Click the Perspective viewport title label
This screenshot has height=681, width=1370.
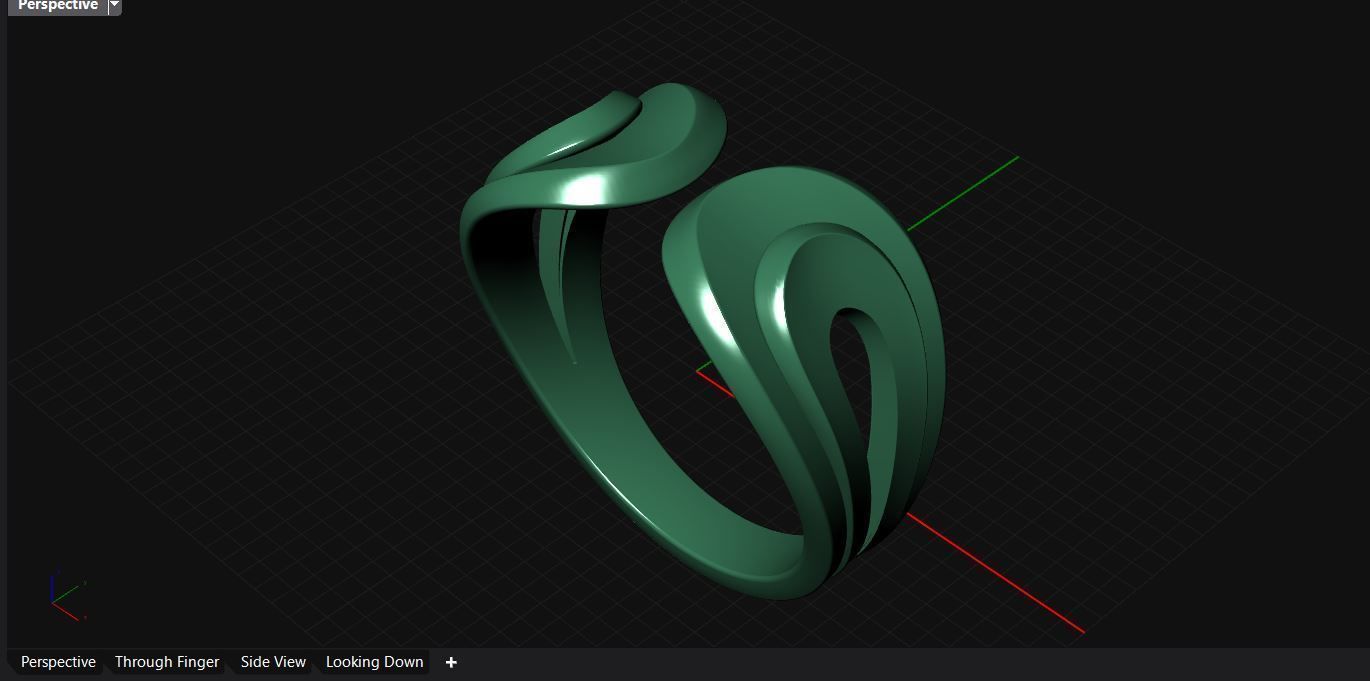click(x=58, y=5)
